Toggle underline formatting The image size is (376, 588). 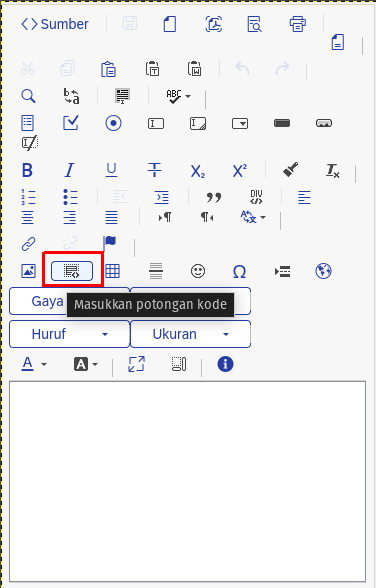(x=111, y=171)
